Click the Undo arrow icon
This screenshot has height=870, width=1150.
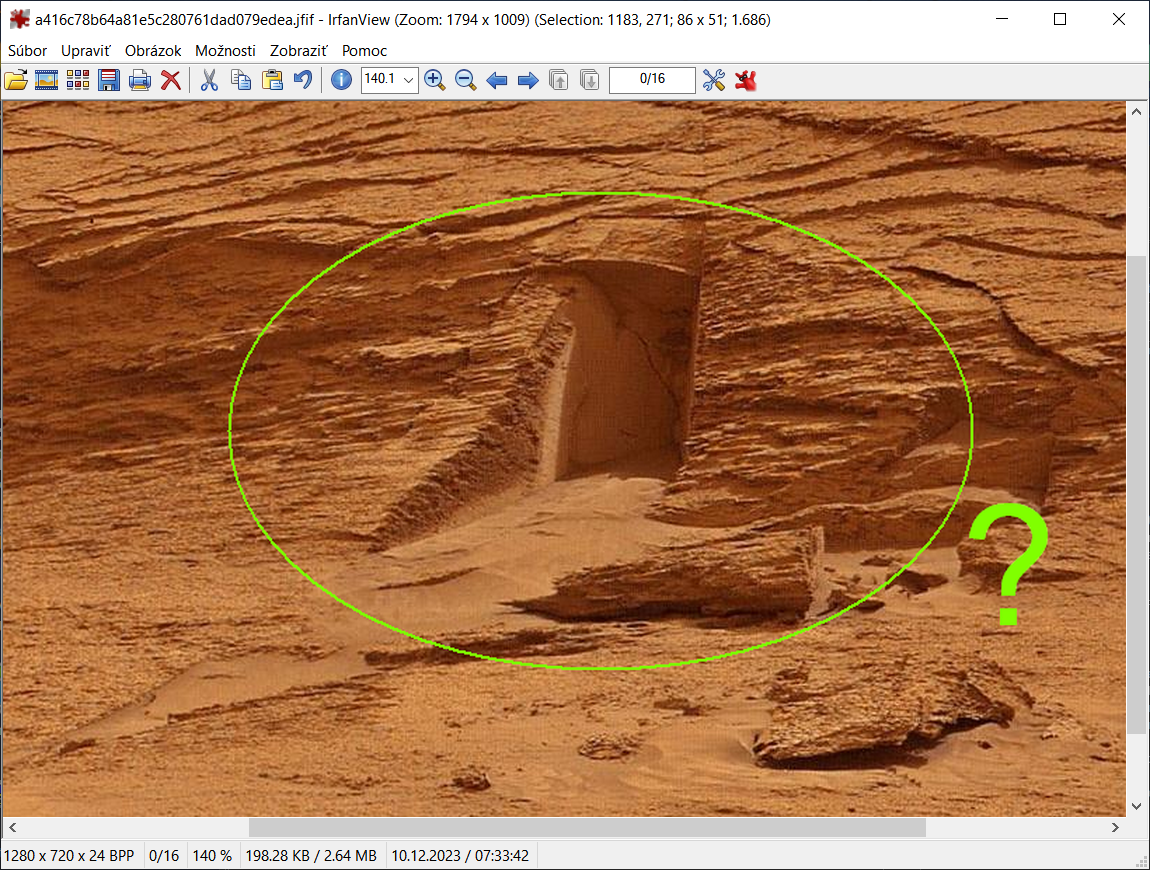coord(302,80)
